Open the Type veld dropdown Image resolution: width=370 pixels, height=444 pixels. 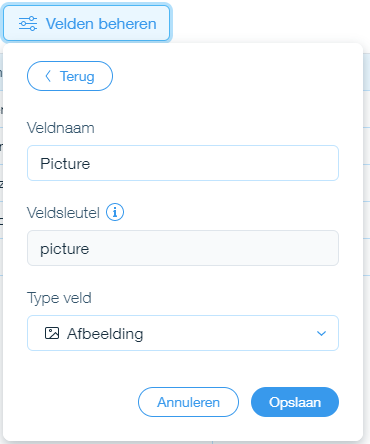point(183,333)
